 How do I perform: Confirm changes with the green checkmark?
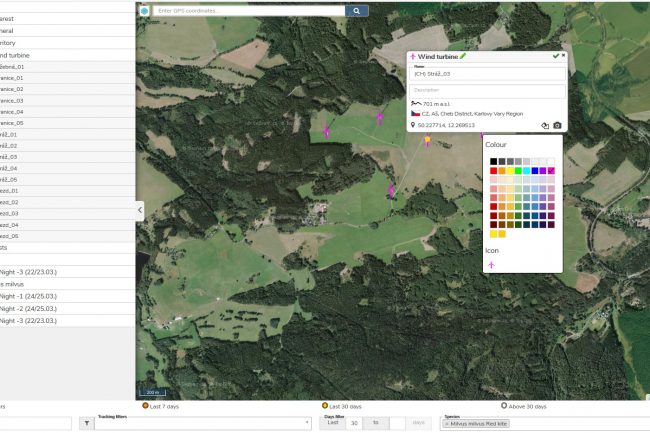coord(555,57)
